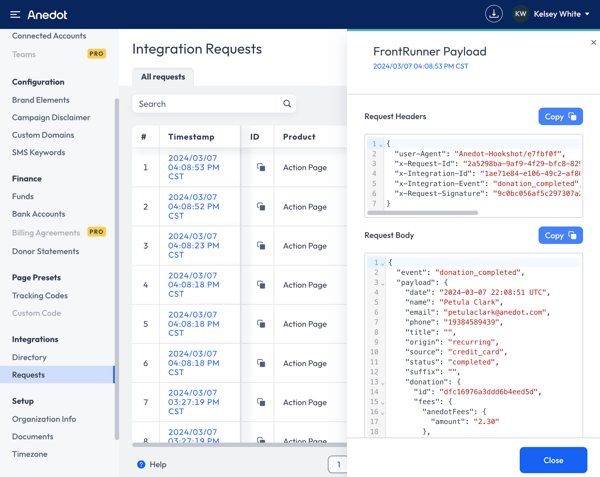Collapse donation object at line 13
This screenshot has width=600, height=477.
(382, 383)
